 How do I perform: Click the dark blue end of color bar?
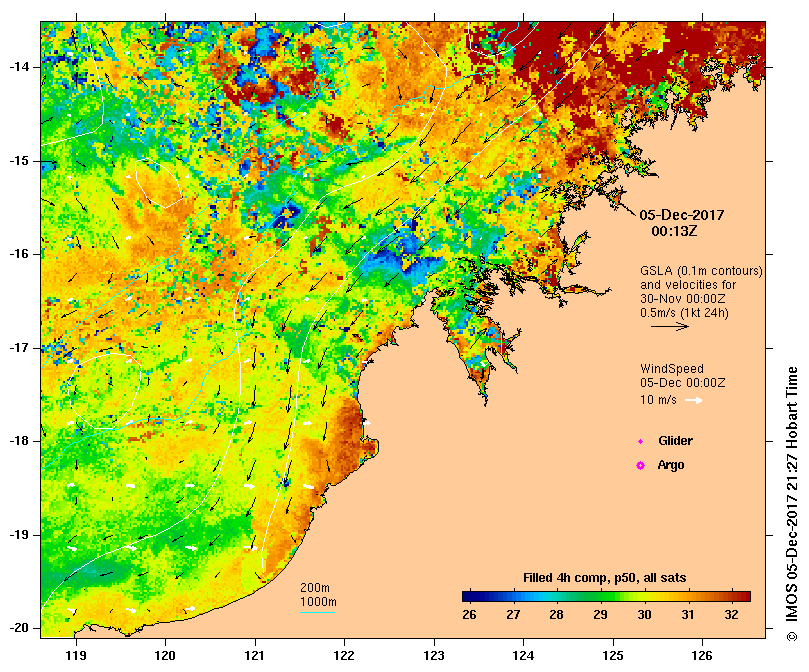467,597
